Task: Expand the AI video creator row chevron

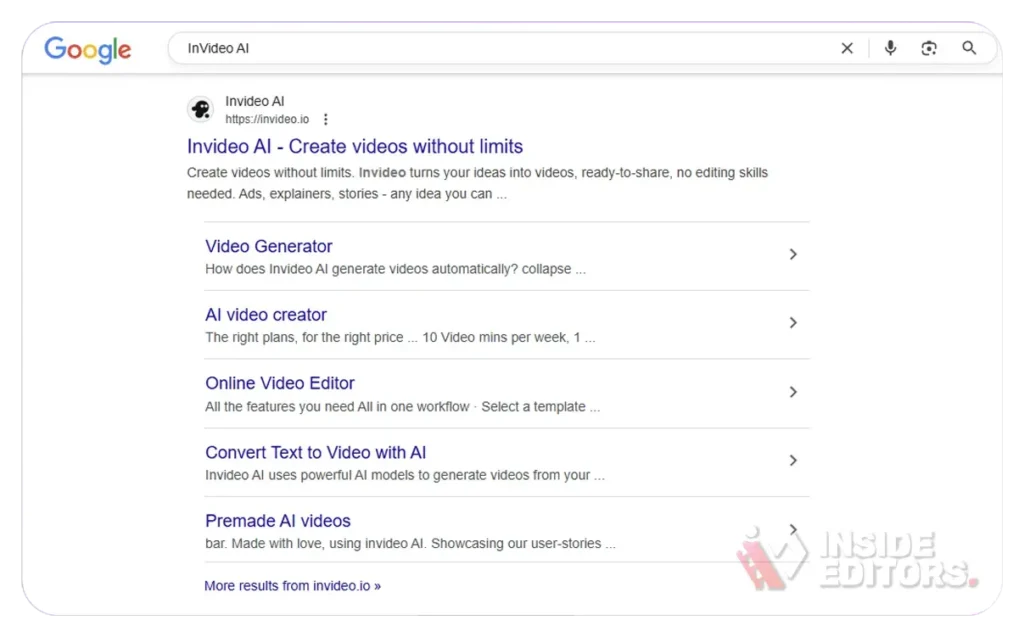Action: click(x=793, y=323)
